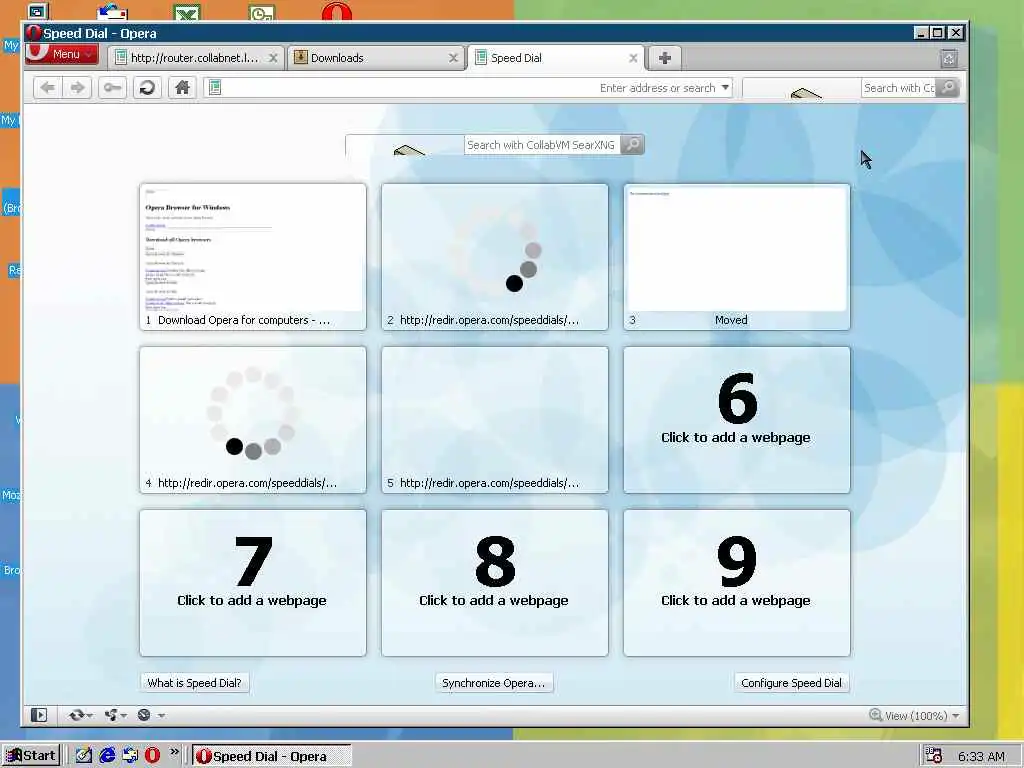
Task: Close the Speed Dial tab
Action: (633, 58)
